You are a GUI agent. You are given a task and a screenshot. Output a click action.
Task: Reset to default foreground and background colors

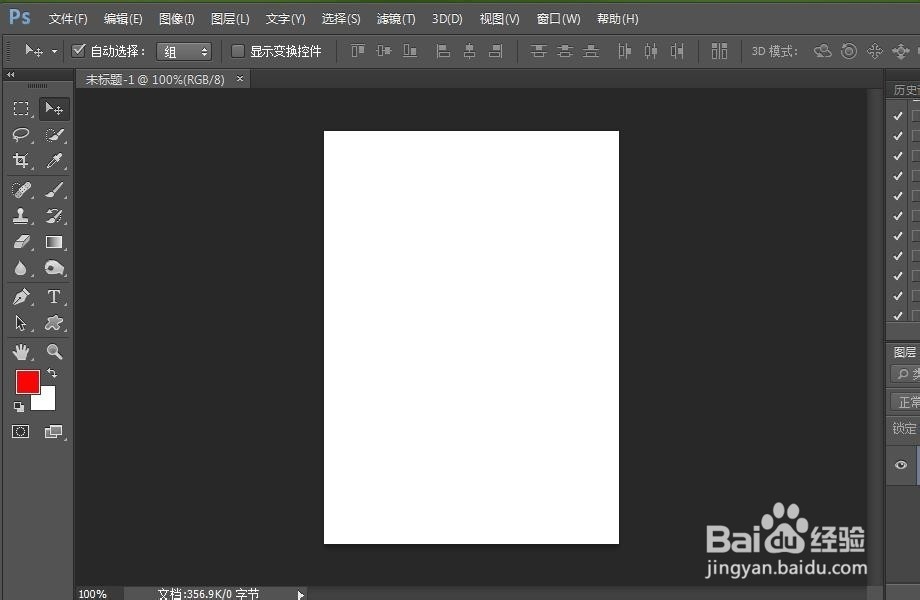point(19,406)
